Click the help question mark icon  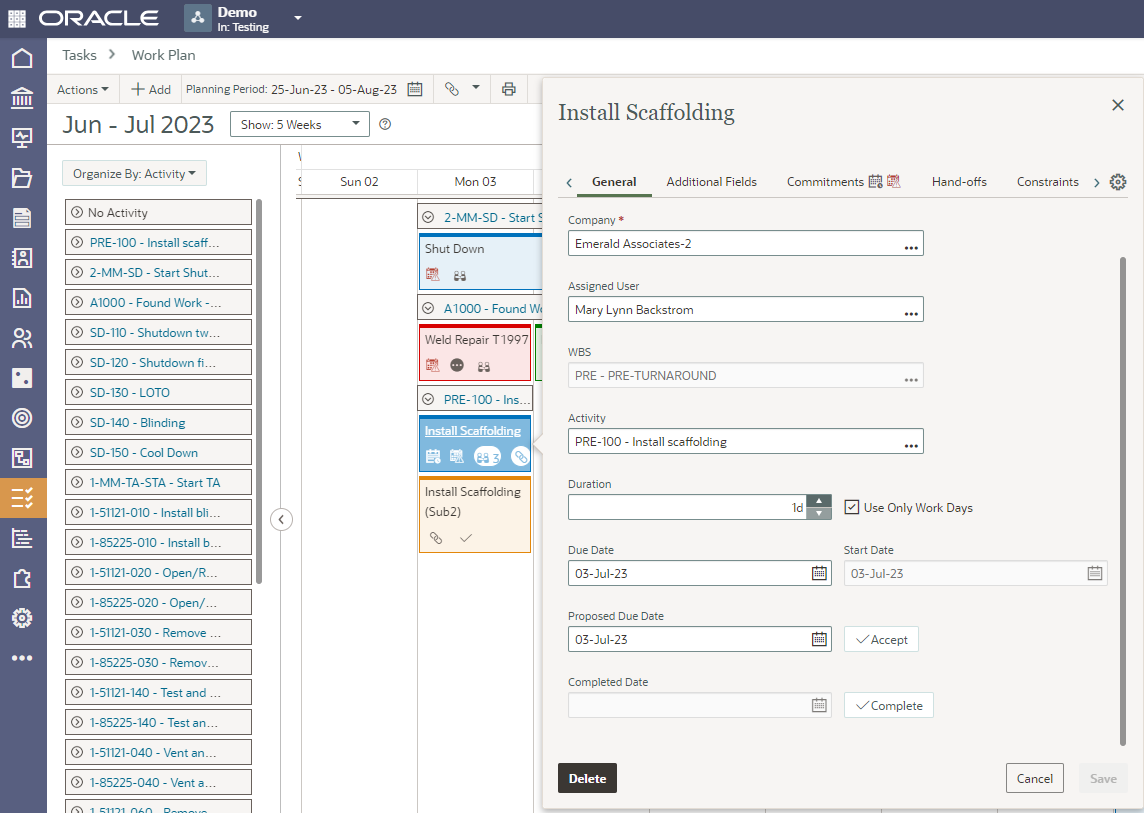pyautogui.click(x=385, y=125)
